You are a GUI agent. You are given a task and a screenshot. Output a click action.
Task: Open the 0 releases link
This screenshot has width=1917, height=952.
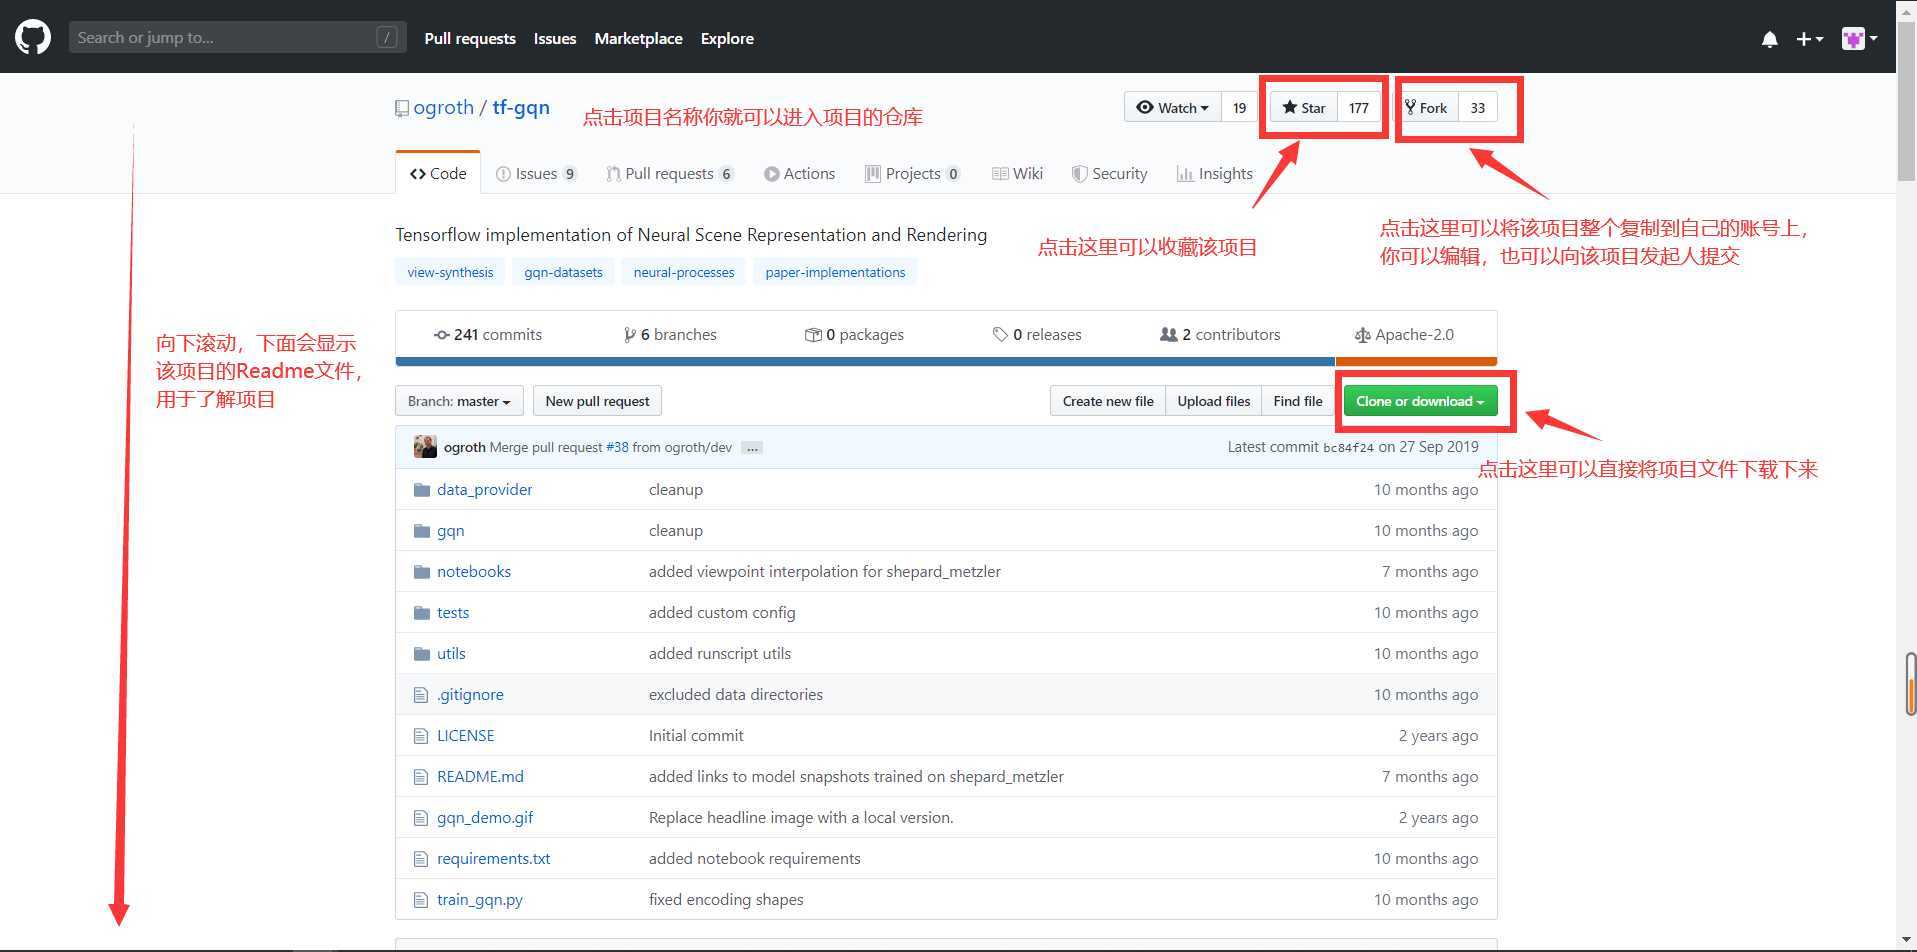pyautogui.click(x=1037, y=334)
